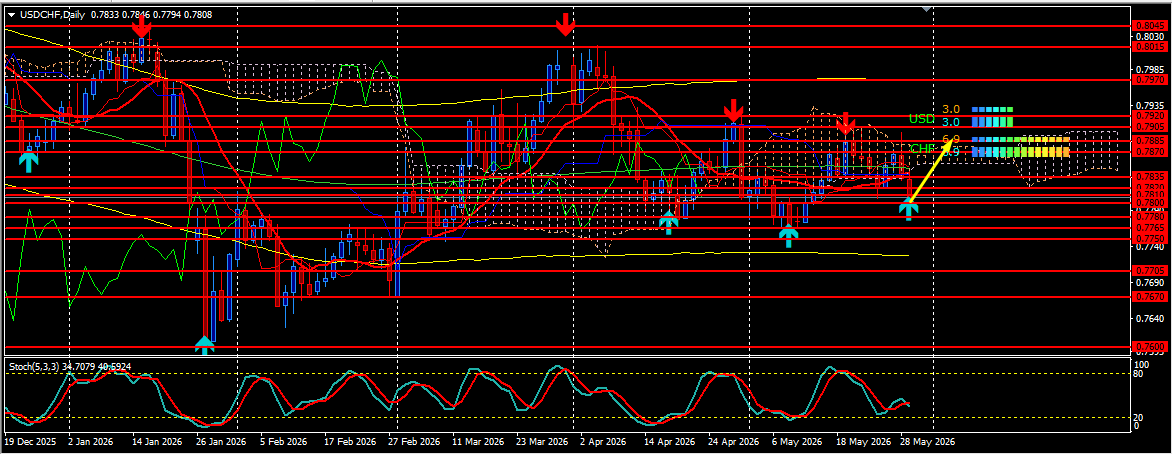Click the 14 Apr 2026 date label

(x=669, y=442)
